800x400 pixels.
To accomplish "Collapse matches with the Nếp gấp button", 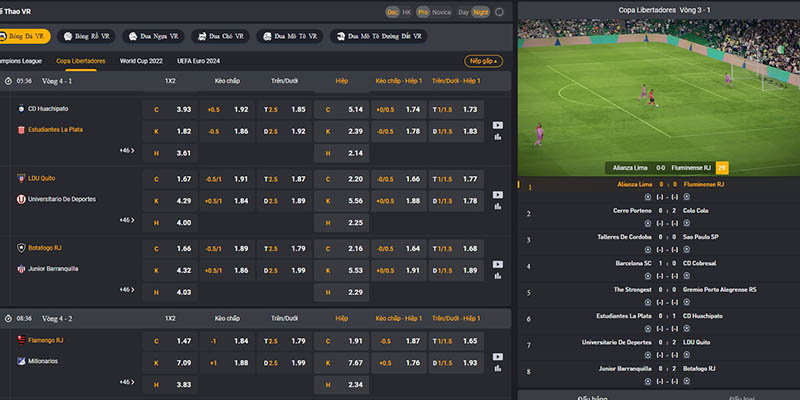I will [x=483, y=61].
